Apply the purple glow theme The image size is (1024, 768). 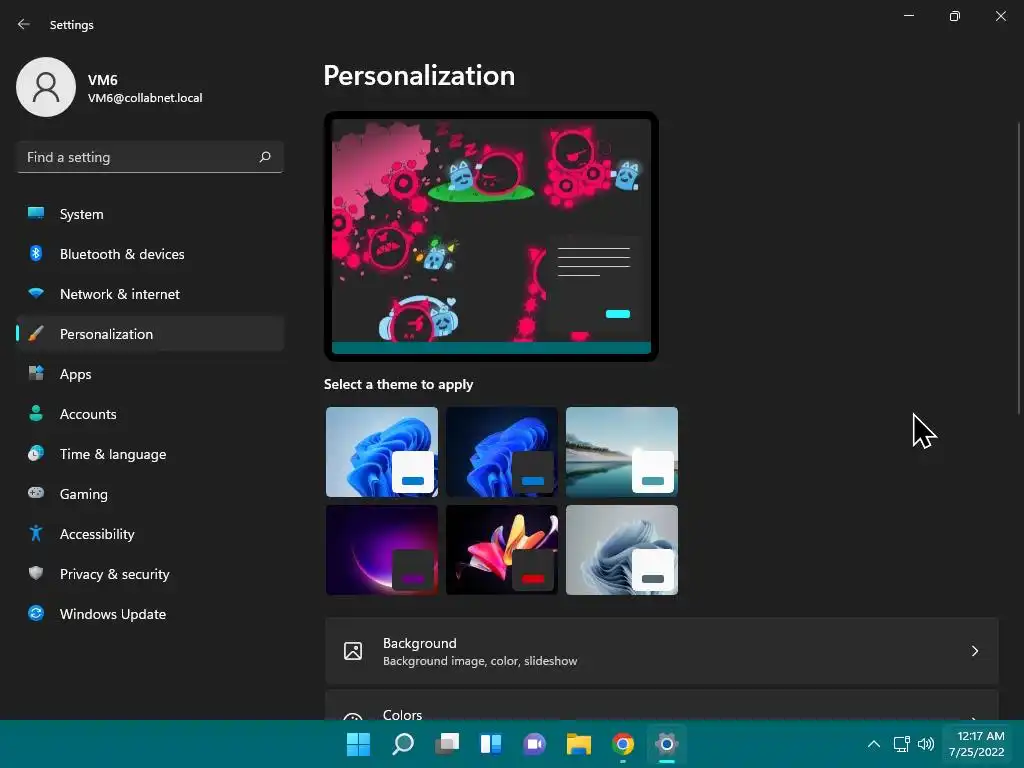[382, 550]
